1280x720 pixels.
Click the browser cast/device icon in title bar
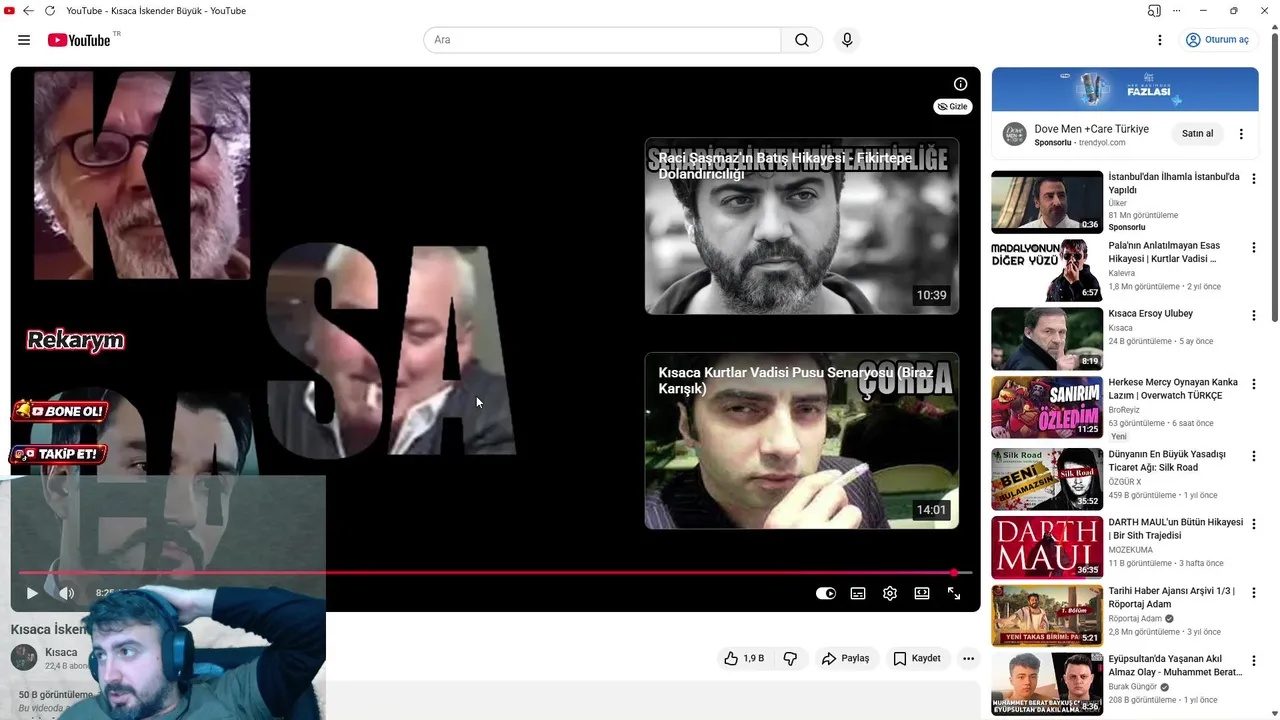1154,10
